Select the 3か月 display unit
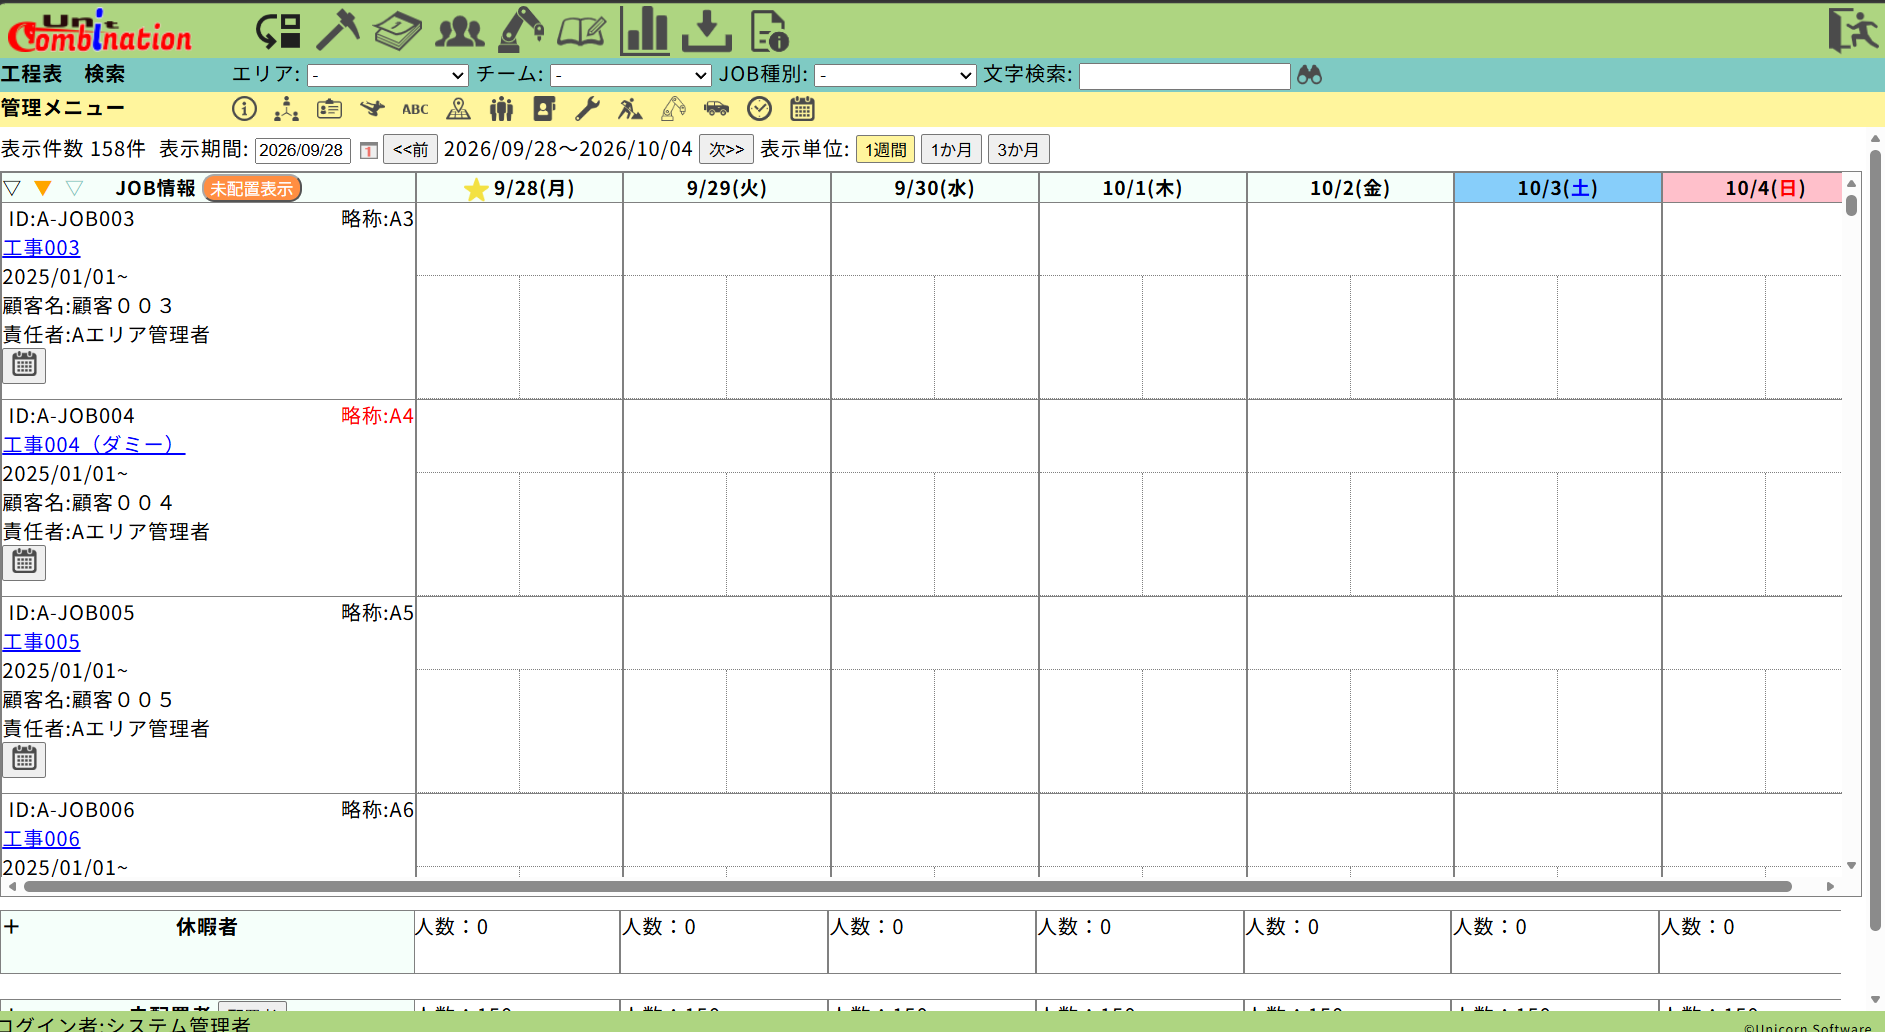1885x1032 pixels. coord(1018,150)
